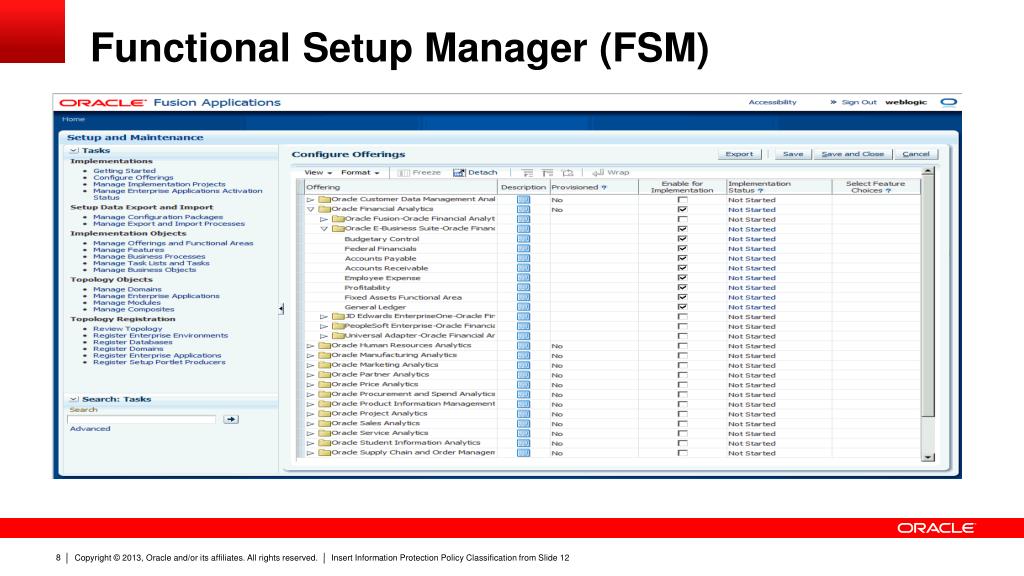
Task: Open description icon for Budgetary Control row
Action: tap(523, 239)
